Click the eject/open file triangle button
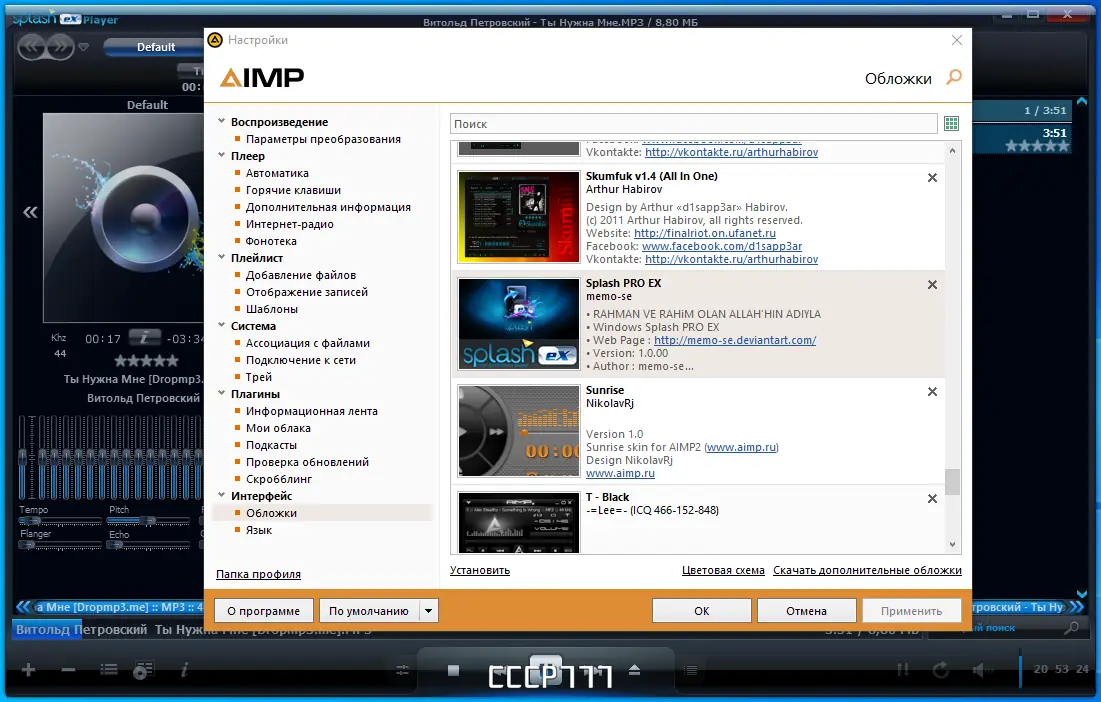Image resolution: width=1101 pixels, height=702 pixels. coord(634,670)
